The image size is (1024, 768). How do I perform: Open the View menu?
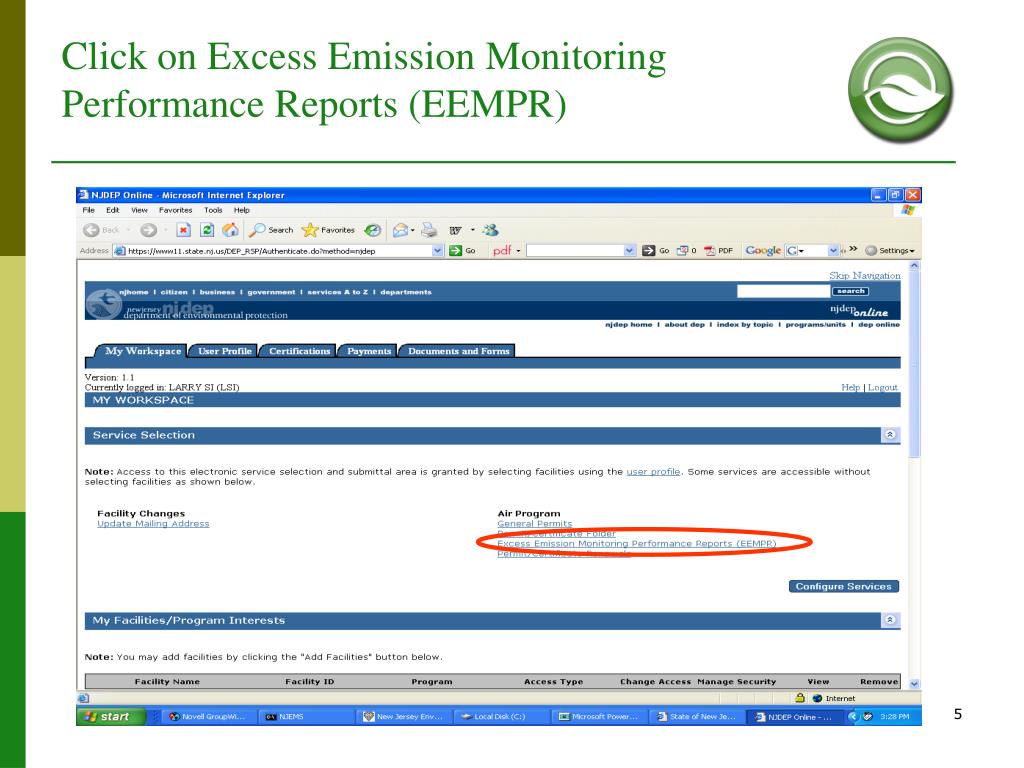139,210
